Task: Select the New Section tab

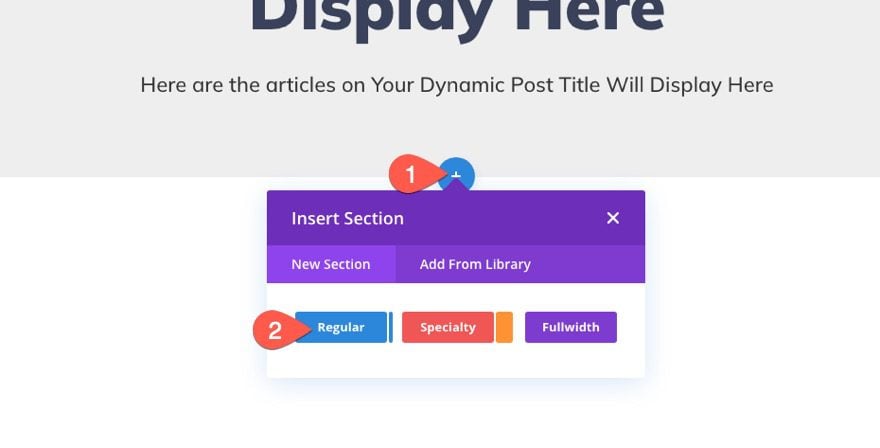Action: tap(331, 264)
